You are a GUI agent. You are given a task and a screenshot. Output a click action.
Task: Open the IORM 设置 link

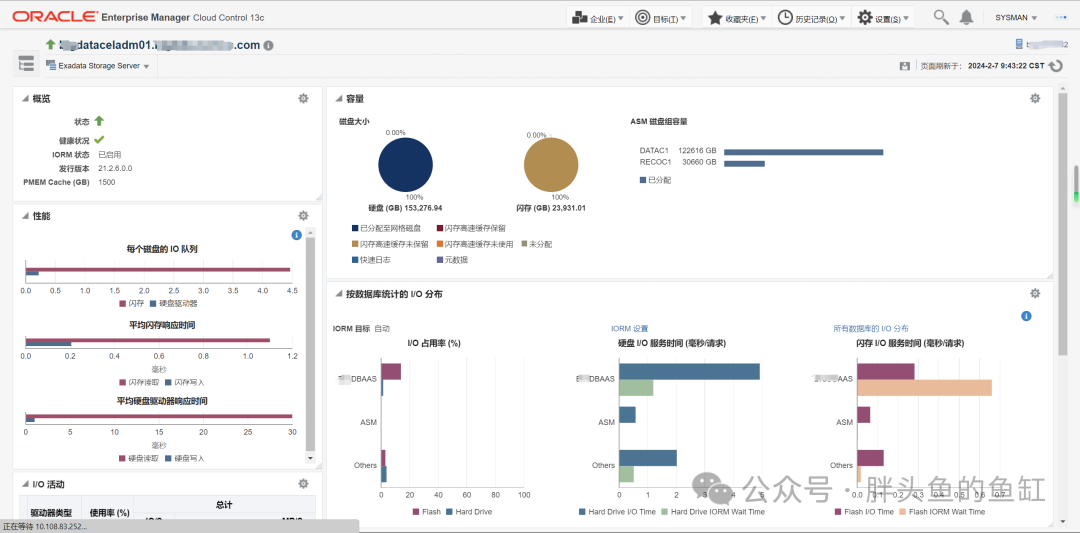pyautogui.click(x=629, y=329)
